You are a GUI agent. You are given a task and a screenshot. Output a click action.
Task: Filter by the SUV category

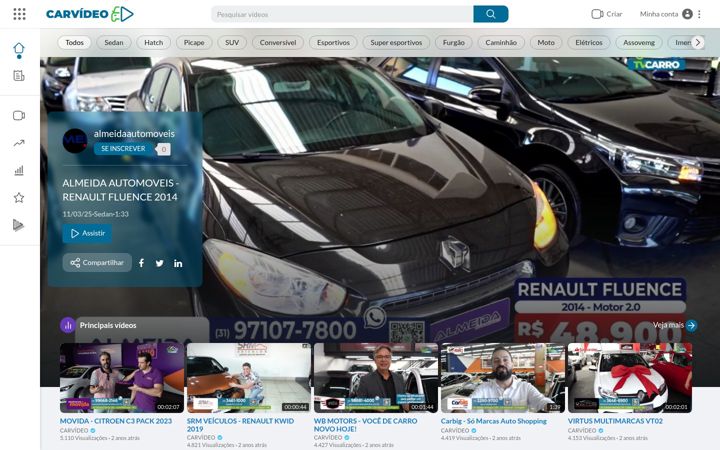point(232,43)
